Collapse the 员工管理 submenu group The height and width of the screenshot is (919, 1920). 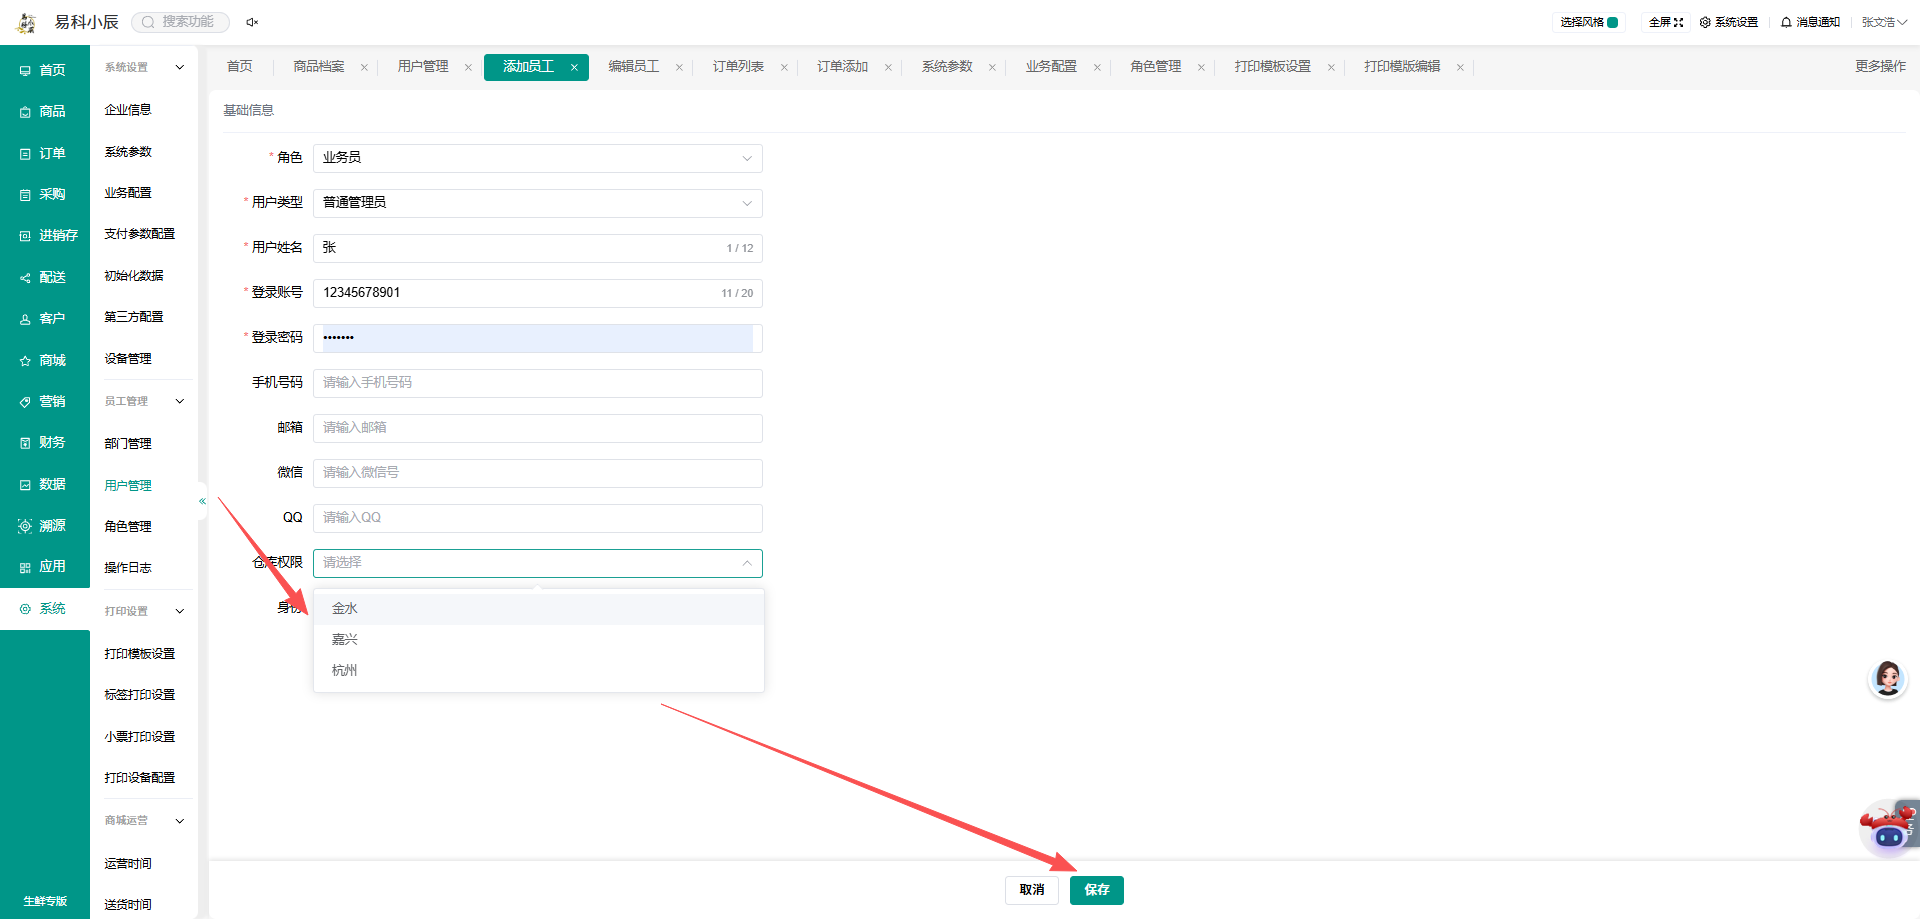tap(180, 401)
